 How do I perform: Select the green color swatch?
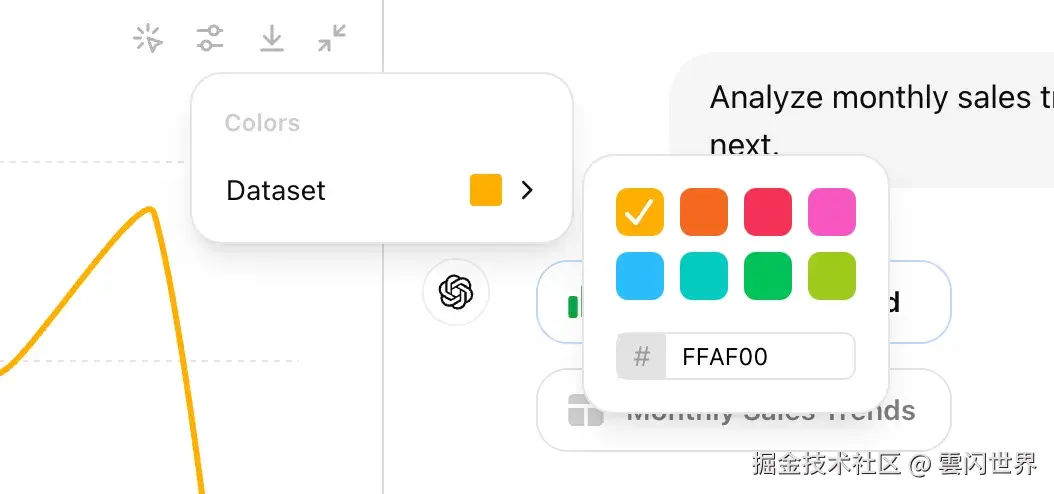click(768, 276)
